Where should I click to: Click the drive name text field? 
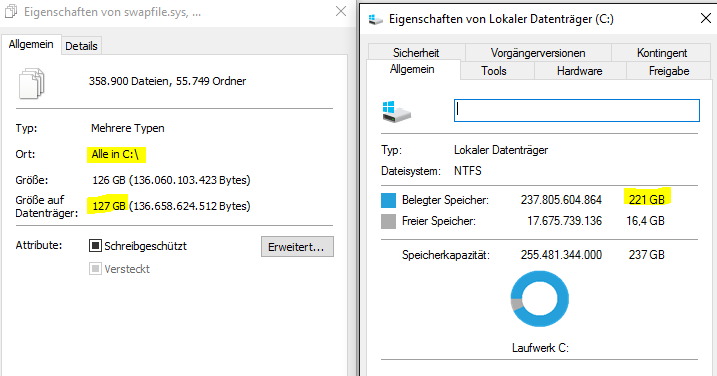pyautogui.click(x=577, y=110)
